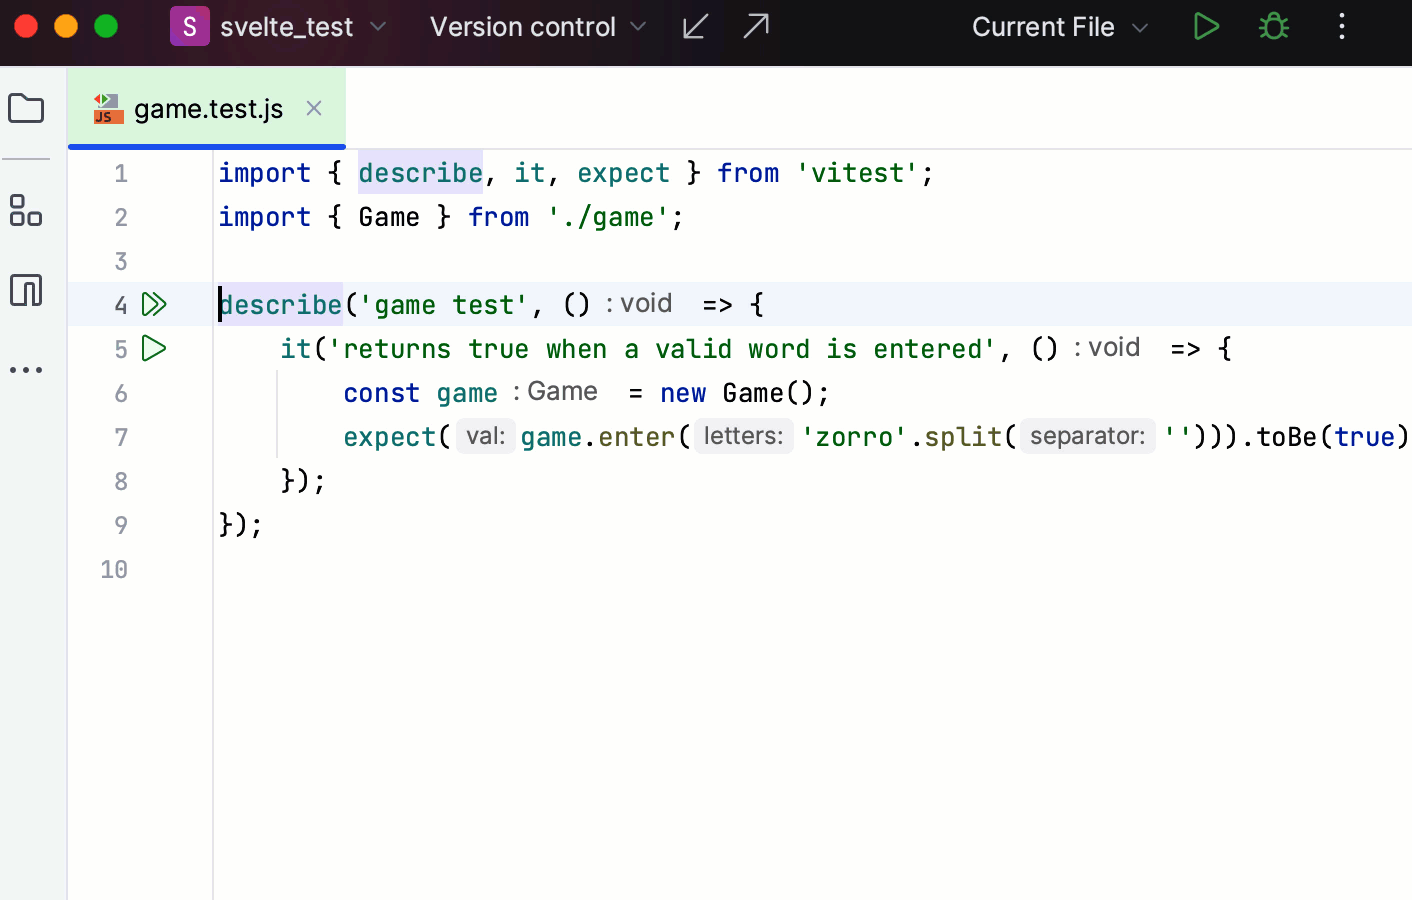This screenshot has width=1412, height=900.
Task: Toggle the Structure tool window
Action: [x=26, y=211]
